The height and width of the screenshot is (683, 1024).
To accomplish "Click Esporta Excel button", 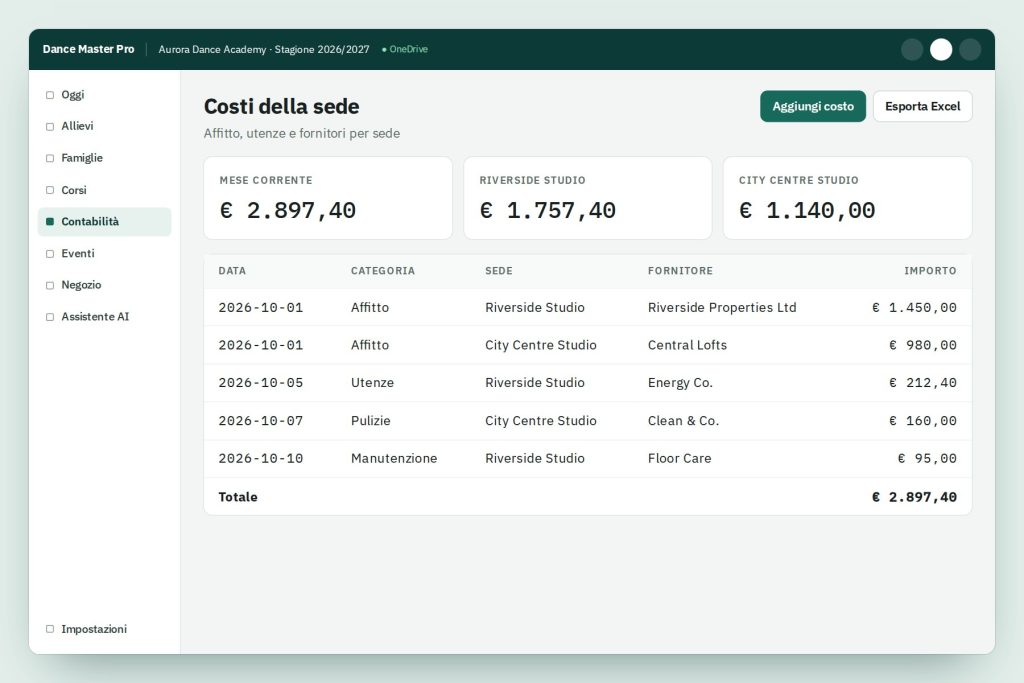I will pos(922,106).
